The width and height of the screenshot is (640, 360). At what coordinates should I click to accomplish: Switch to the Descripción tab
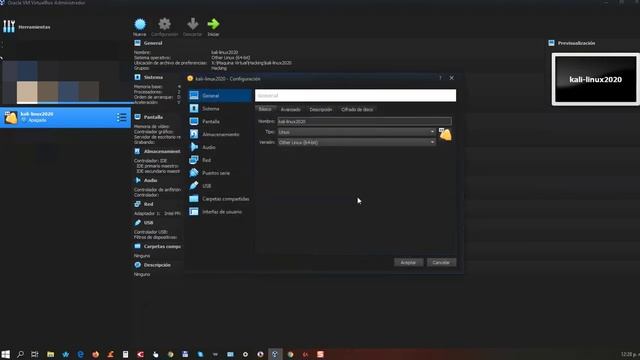pos(320,109)
